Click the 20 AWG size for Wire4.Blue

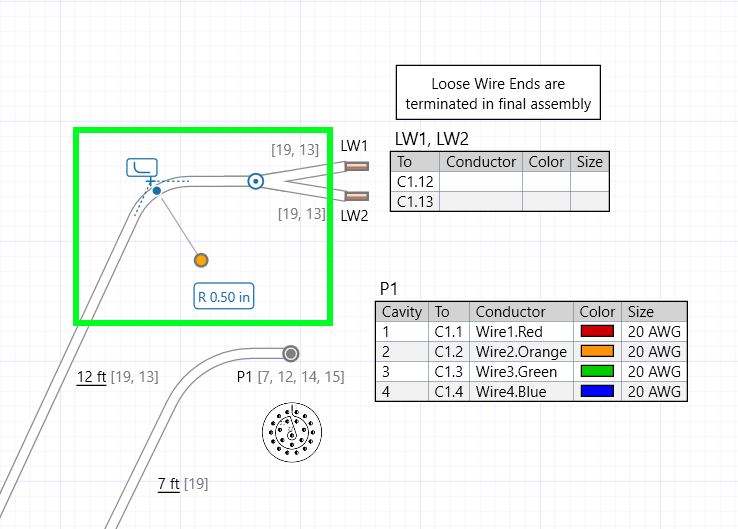tap(654, 392)
